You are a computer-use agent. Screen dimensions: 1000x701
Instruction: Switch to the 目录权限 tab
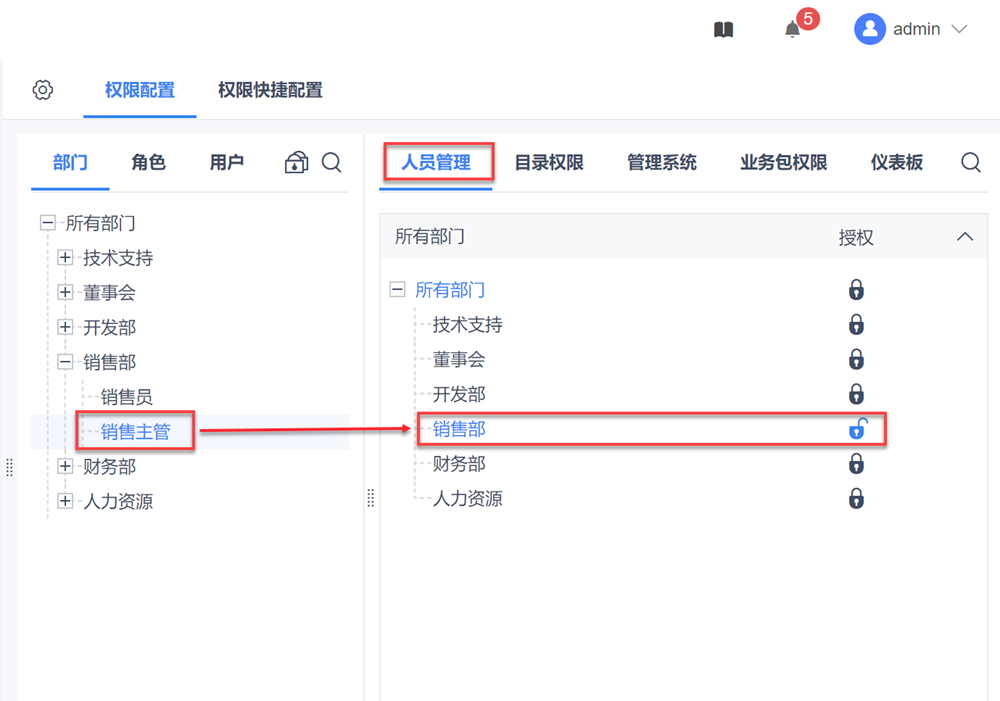click(x=548, y=162)
